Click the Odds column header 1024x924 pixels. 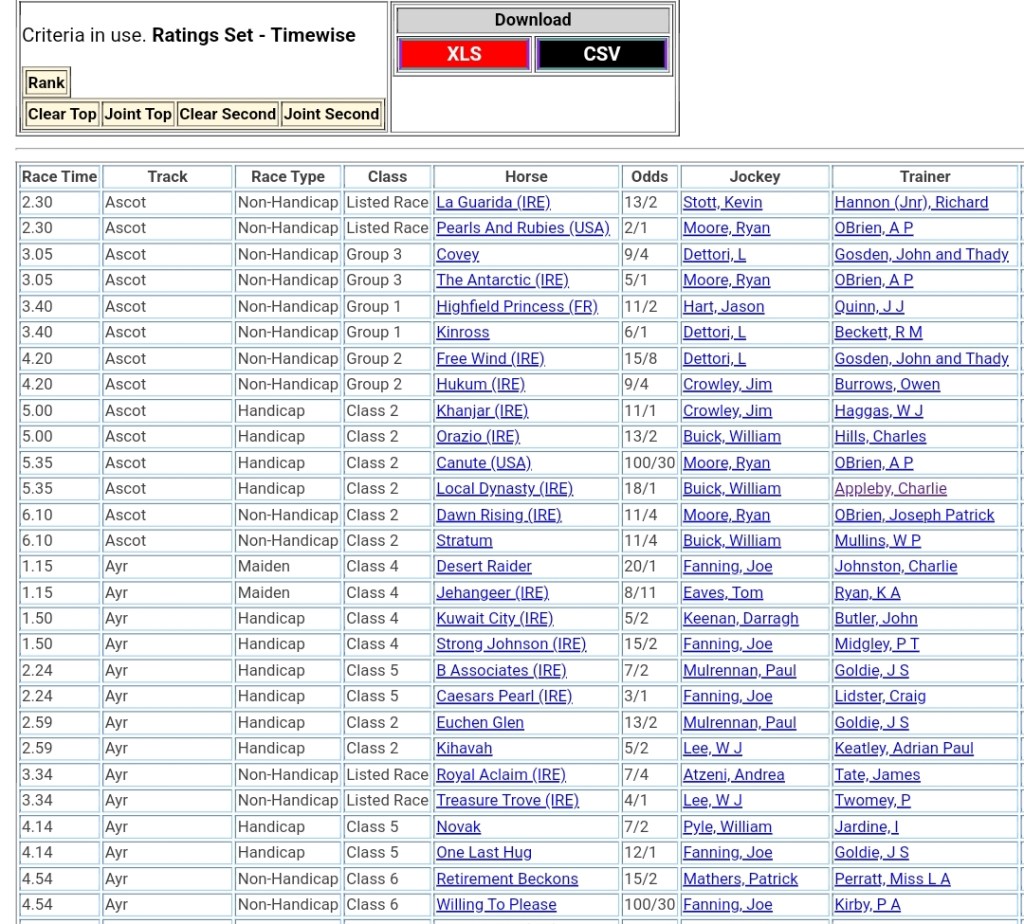[650, 176]
